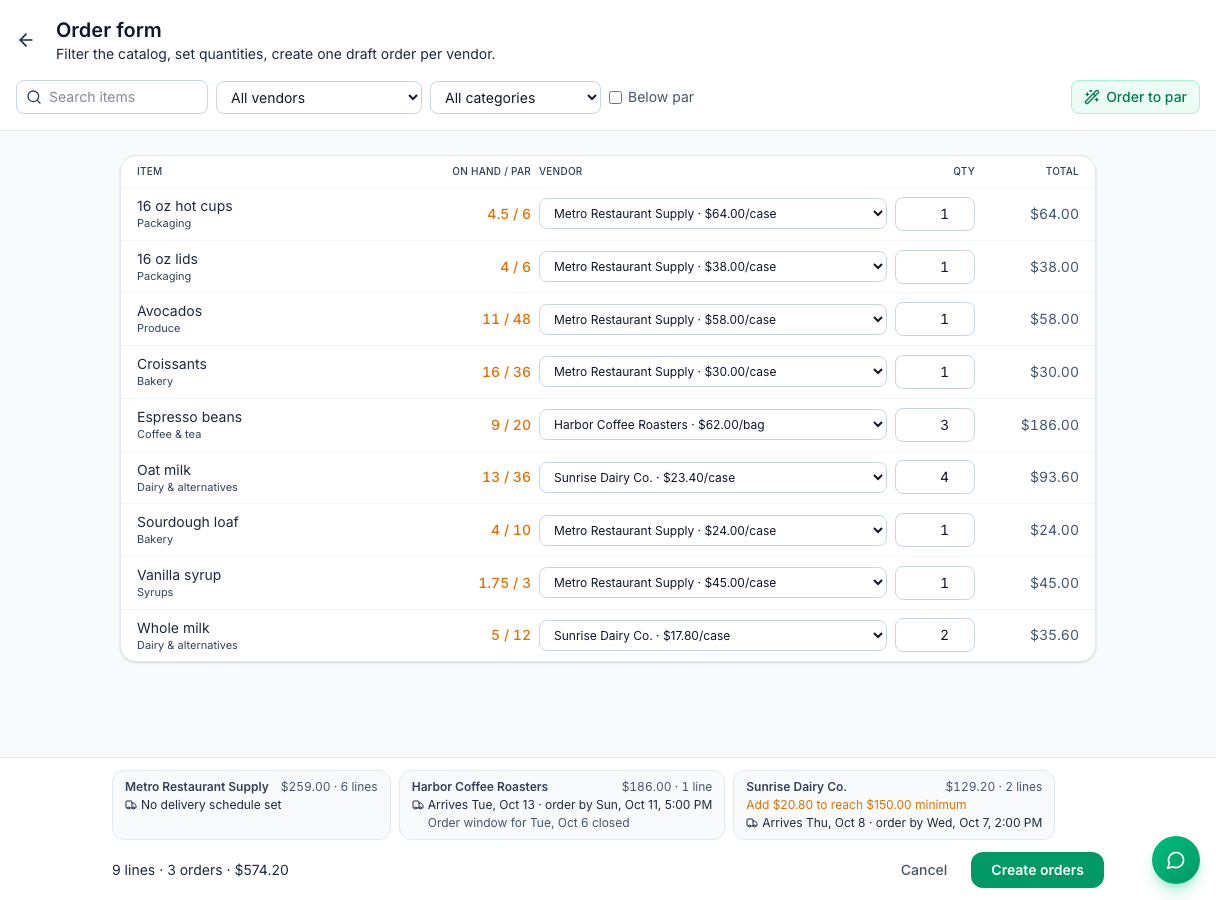
Task: Click the '9 lines · 3 orders · $574.20' summary
Action: click(x=200, y=870)
